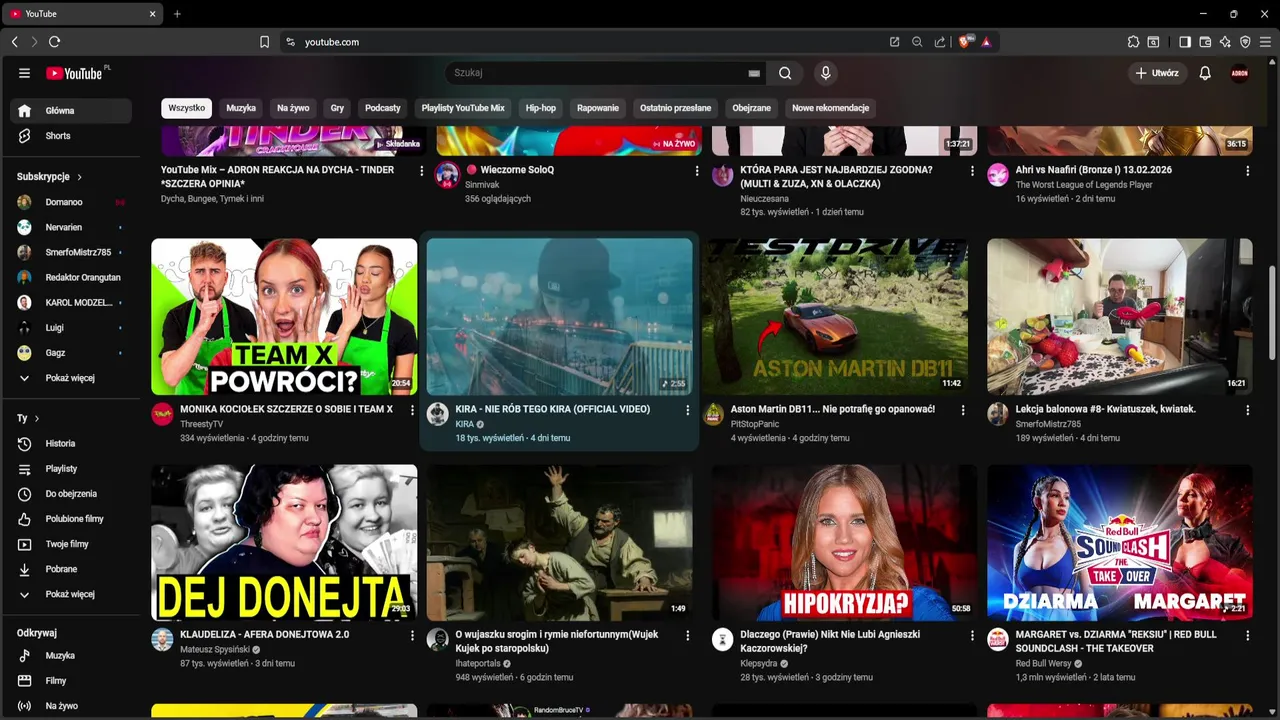This screenshot has width=1280, height=720.
Task: Open Redaktor Orangutan subscription channel
Action: click(70, 277)
